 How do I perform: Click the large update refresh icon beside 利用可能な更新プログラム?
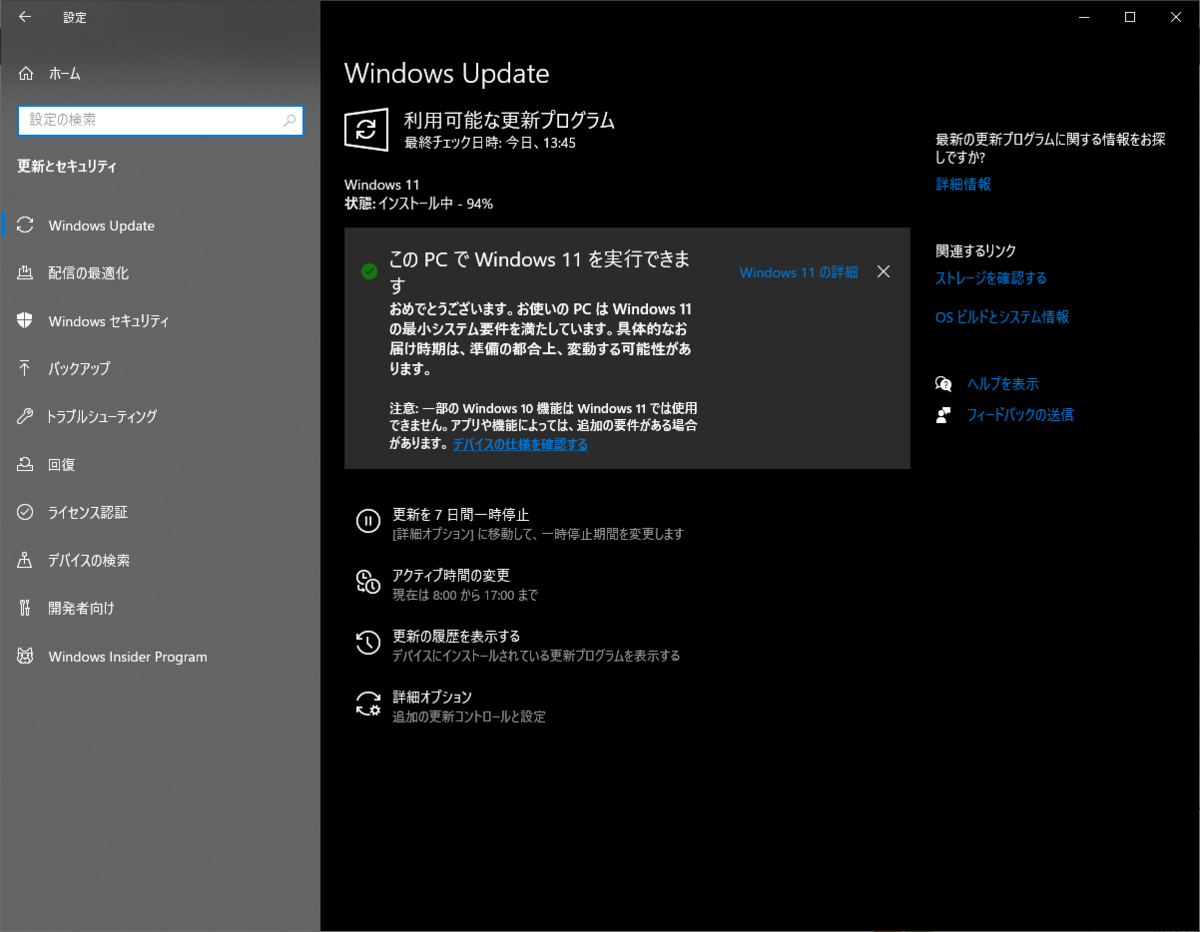coord(366,130)
